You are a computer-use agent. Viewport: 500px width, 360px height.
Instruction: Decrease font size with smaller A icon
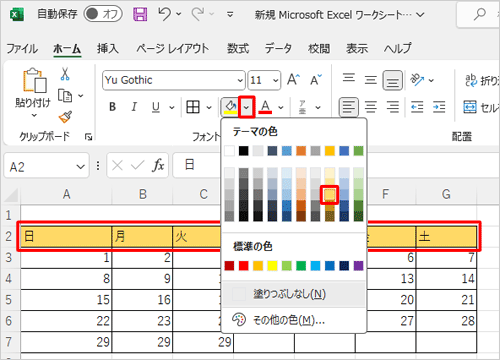316,80
